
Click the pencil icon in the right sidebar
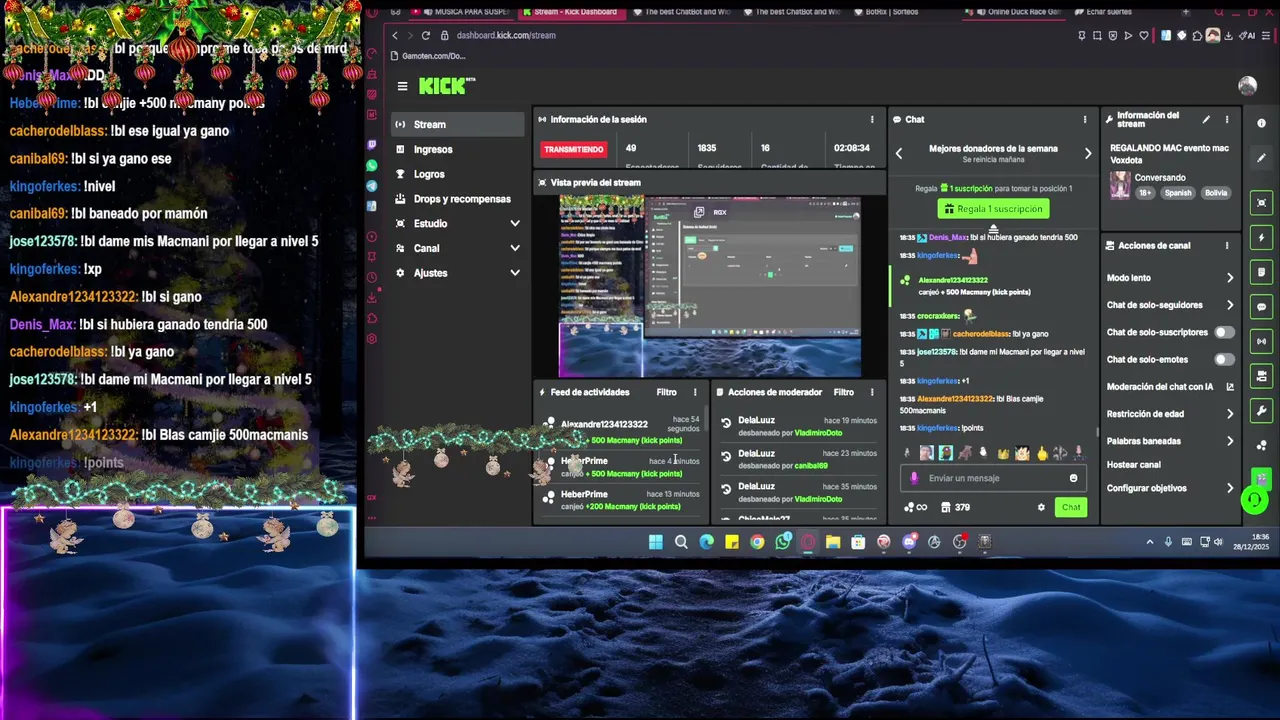click(x=1261, y=158)
